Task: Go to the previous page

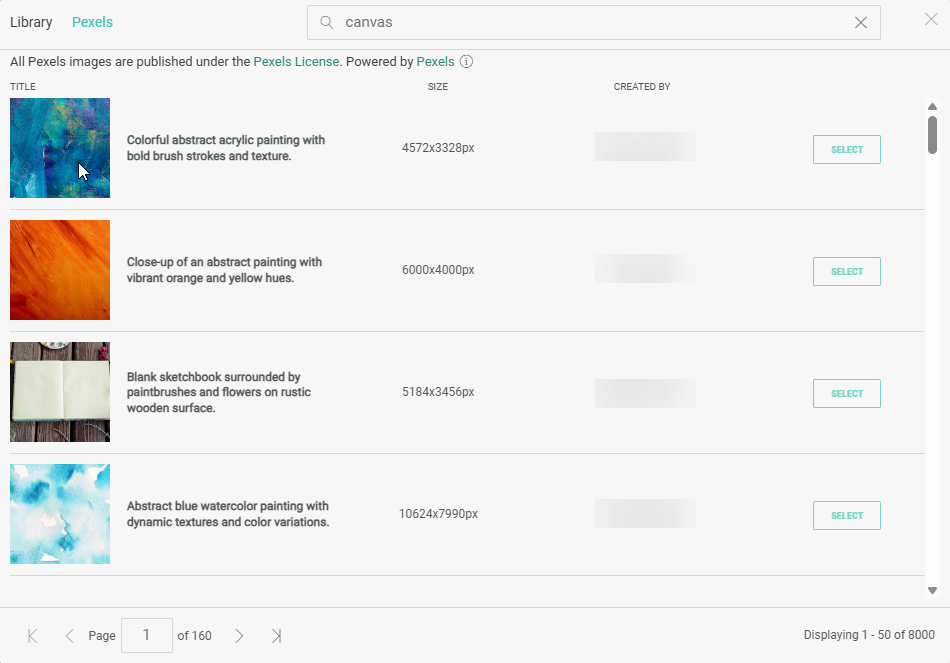Action: [69, 636]
